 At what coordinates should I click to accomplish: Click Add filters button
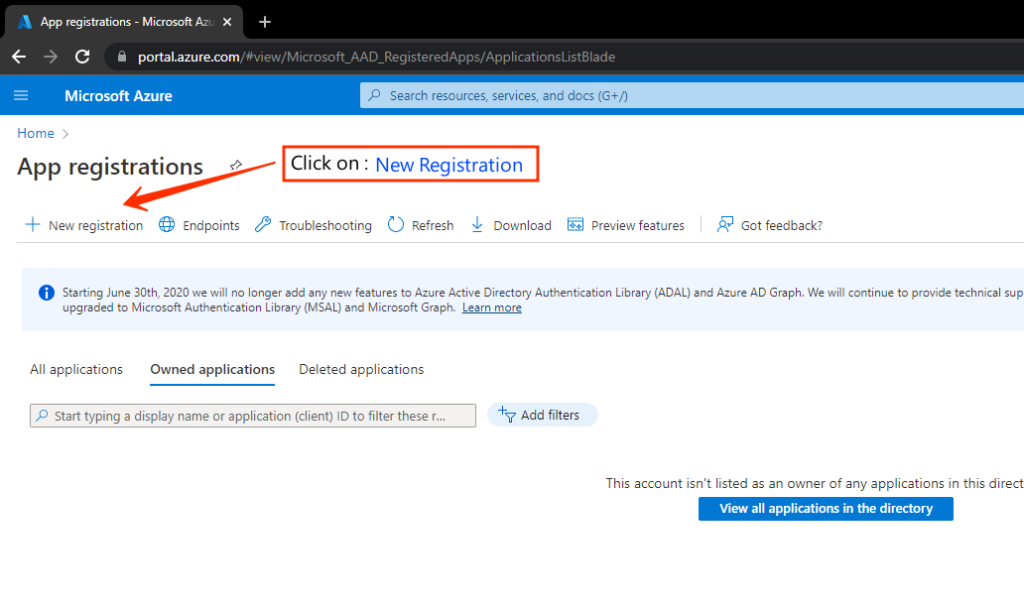[x=542, y=415]
